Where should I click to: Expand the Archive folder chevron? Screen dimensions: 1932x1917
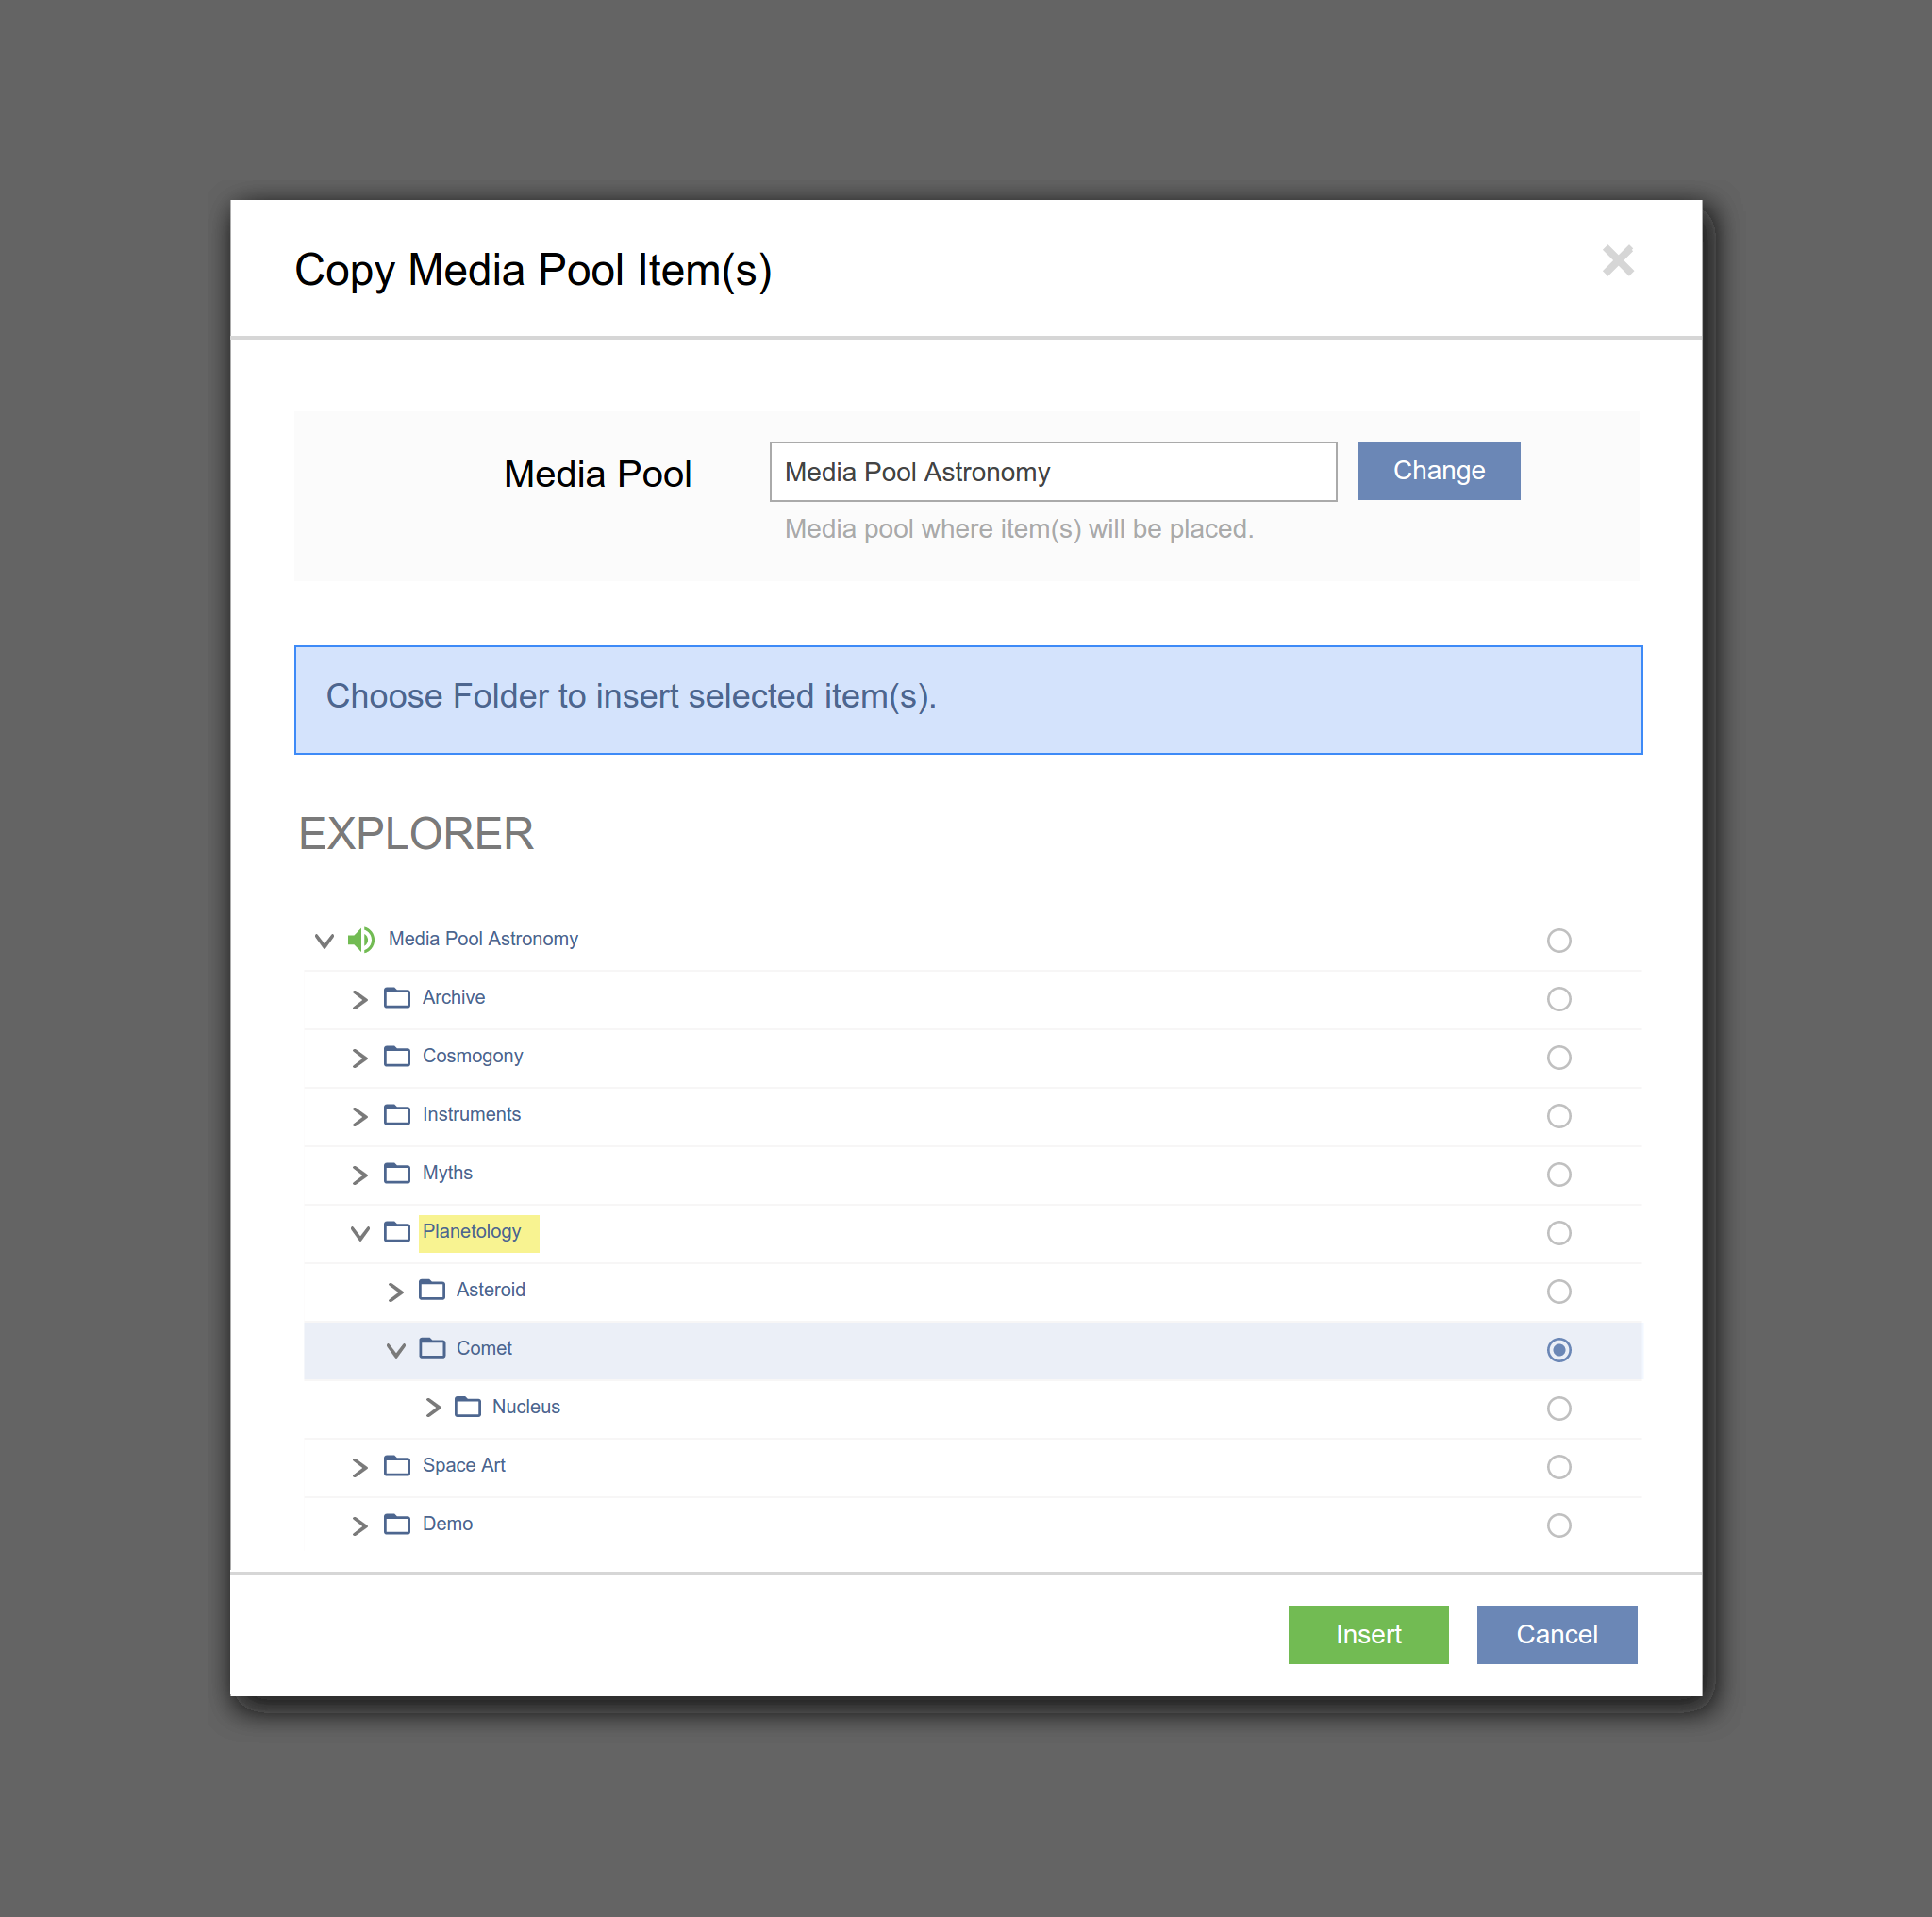[360, 999]
